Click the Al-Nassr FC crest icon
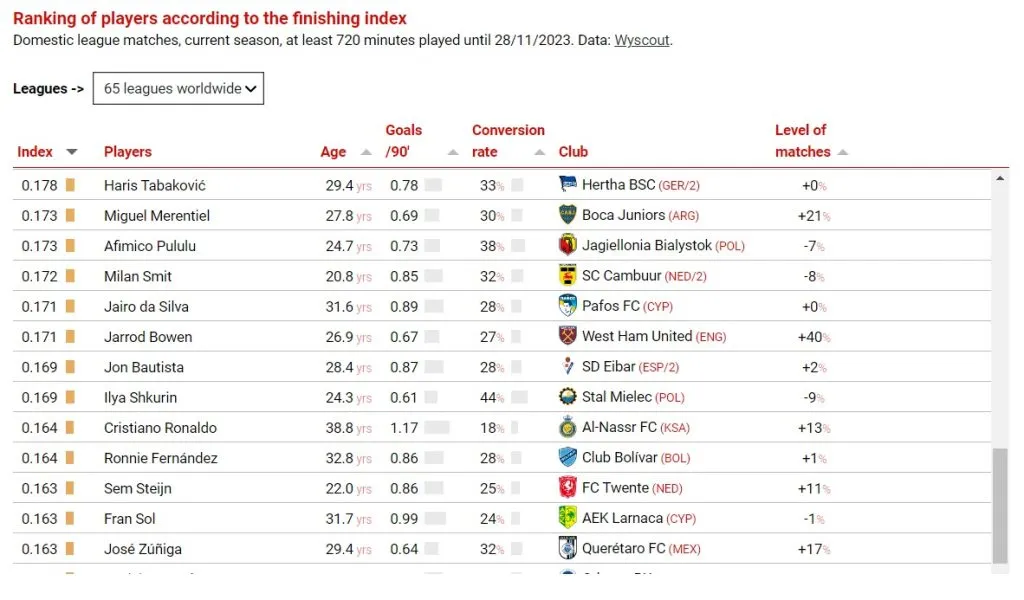 click(x=567, y=427)
